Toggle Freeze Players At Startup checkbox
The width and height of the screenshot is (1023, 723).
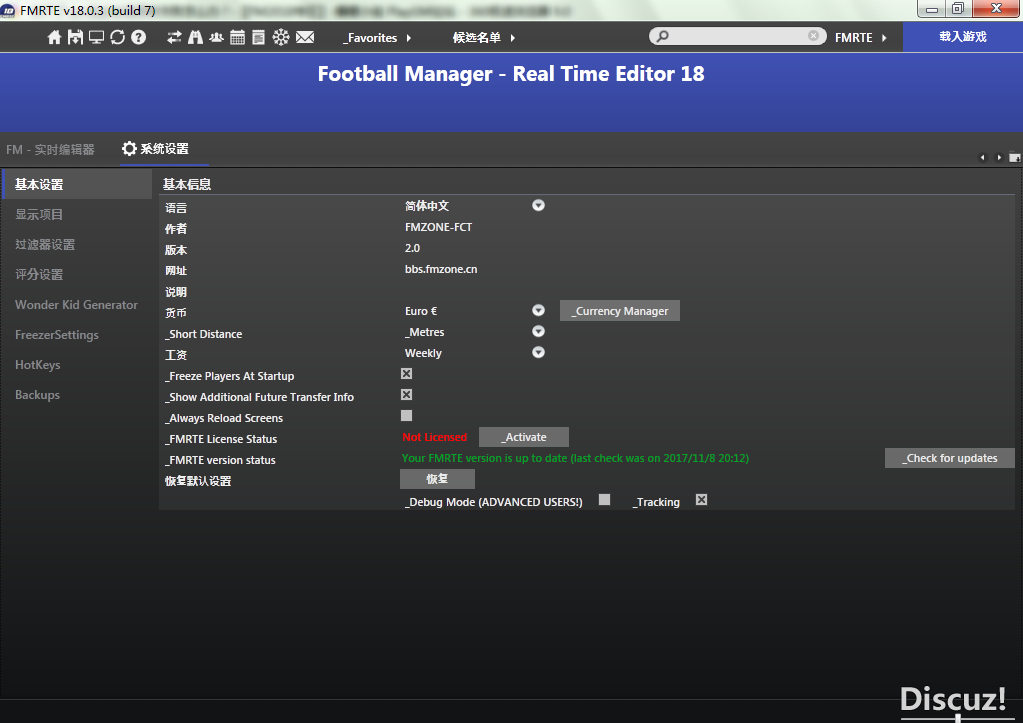point(406,373)
